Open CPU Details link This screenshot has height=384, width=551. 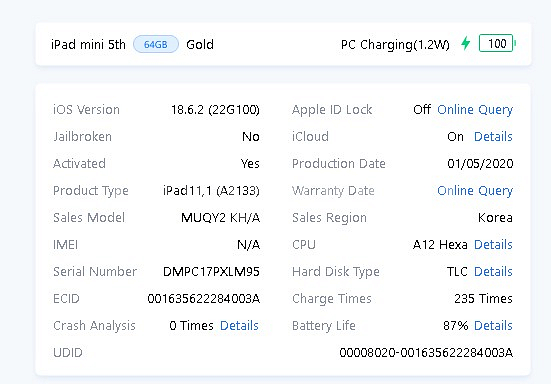click(493, 245)
